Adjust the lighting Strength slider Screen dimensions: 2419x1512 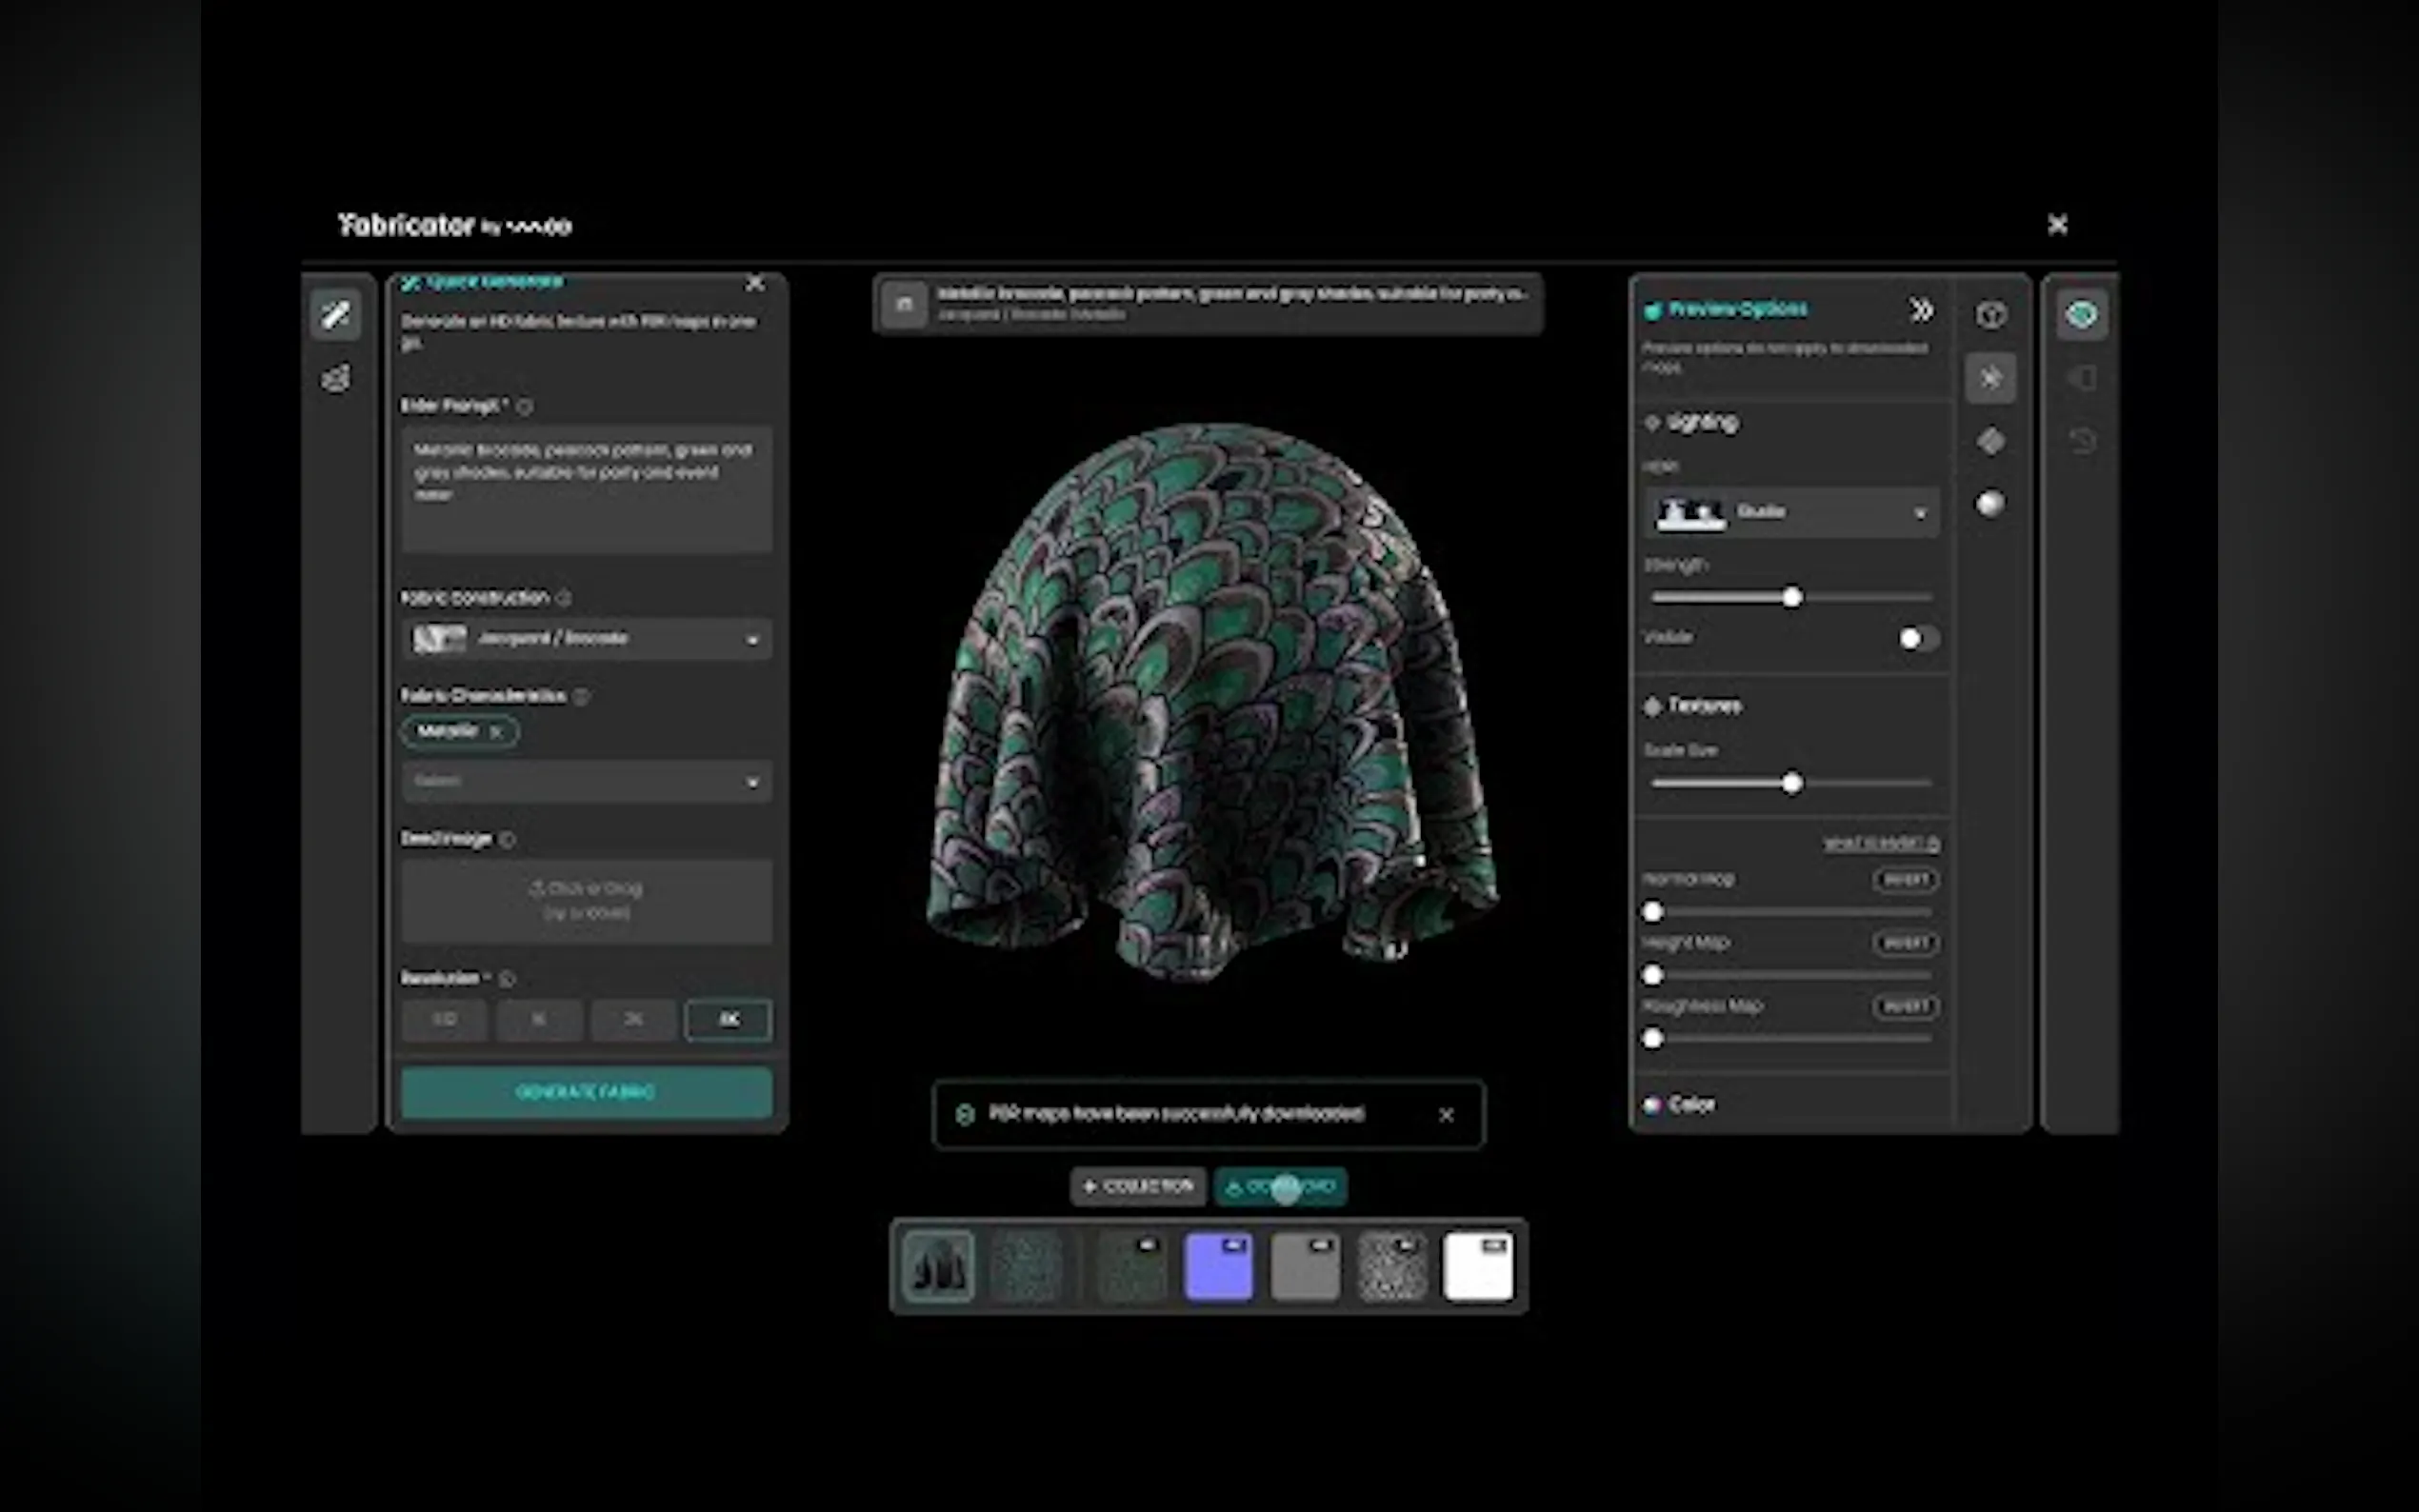point(1792,598)
